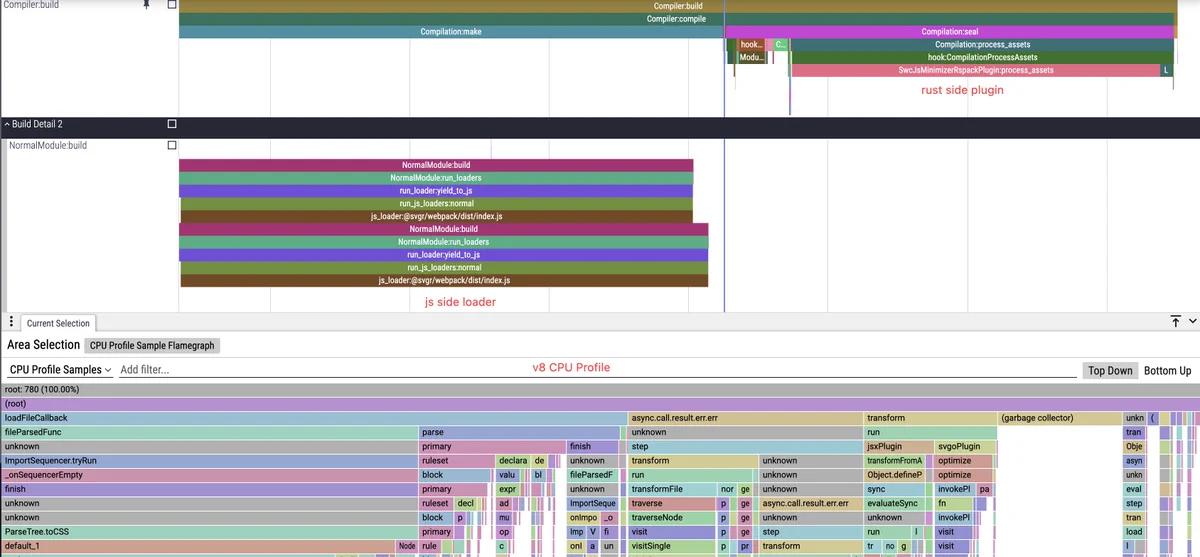Select the Top Down view button
The height and width of the screenshot is (557, 1200).
[1110, 370]
